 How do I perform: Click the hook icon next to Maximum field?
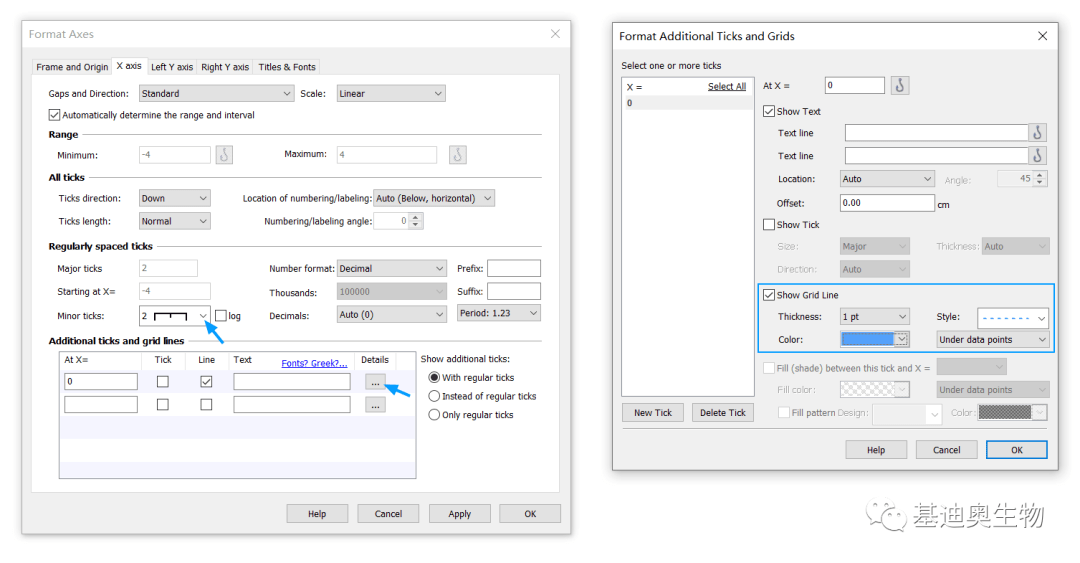tap(457, 155)
